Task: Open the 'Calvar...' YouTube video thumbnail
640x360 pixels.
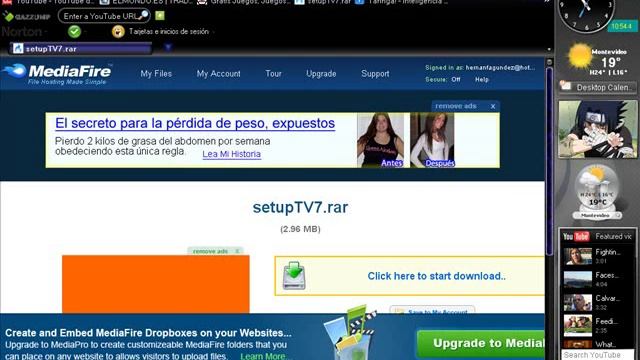Action: point(578,302)
